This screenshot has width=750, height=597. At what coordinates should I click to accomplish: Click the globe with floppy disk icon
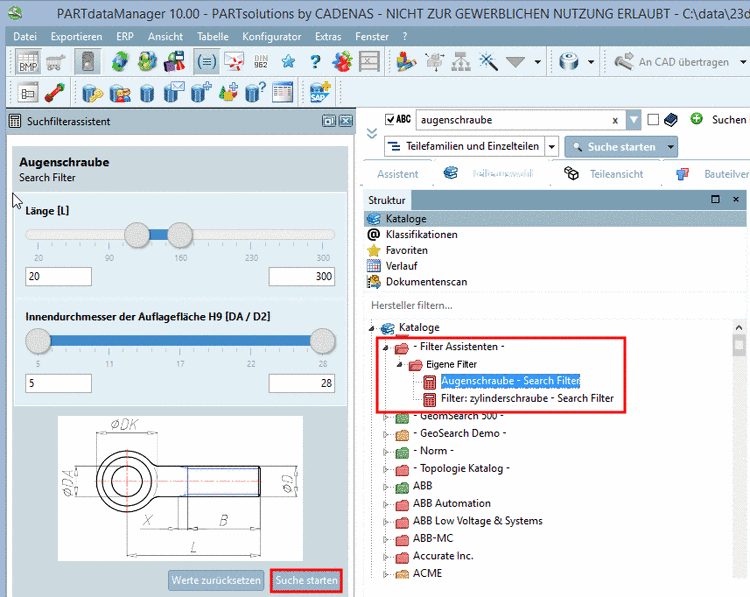174,62
